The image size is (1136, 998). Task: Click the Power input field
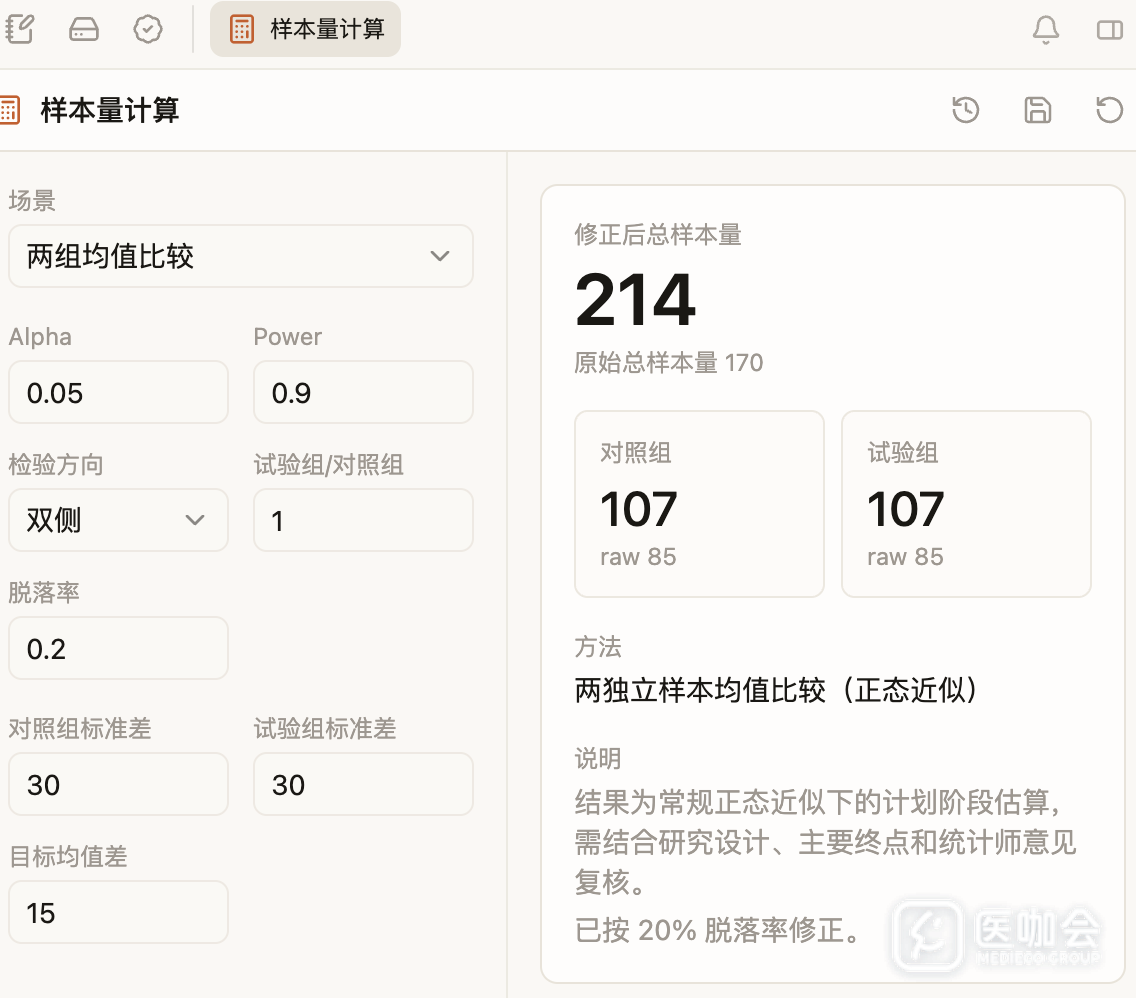363,393
